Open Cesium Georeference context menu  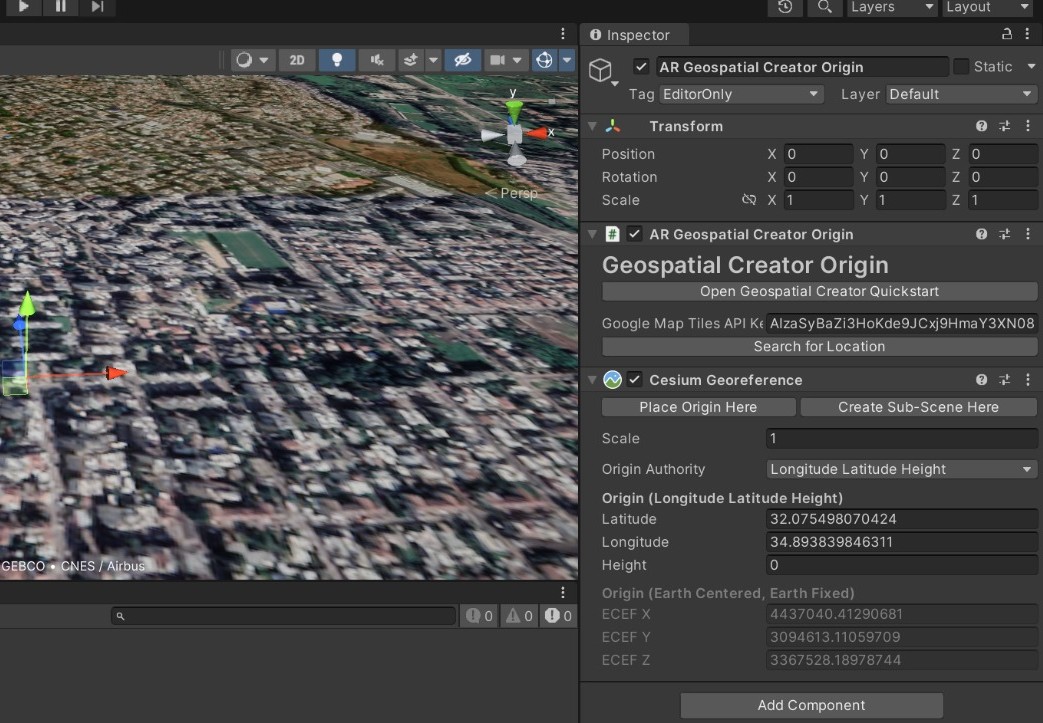[1028, 380]
